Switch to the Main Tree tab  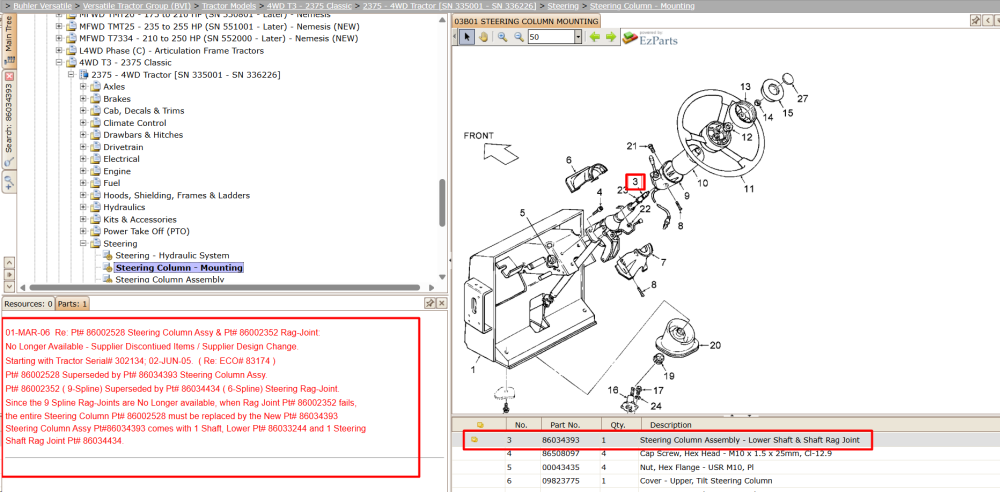coord(9,40)
